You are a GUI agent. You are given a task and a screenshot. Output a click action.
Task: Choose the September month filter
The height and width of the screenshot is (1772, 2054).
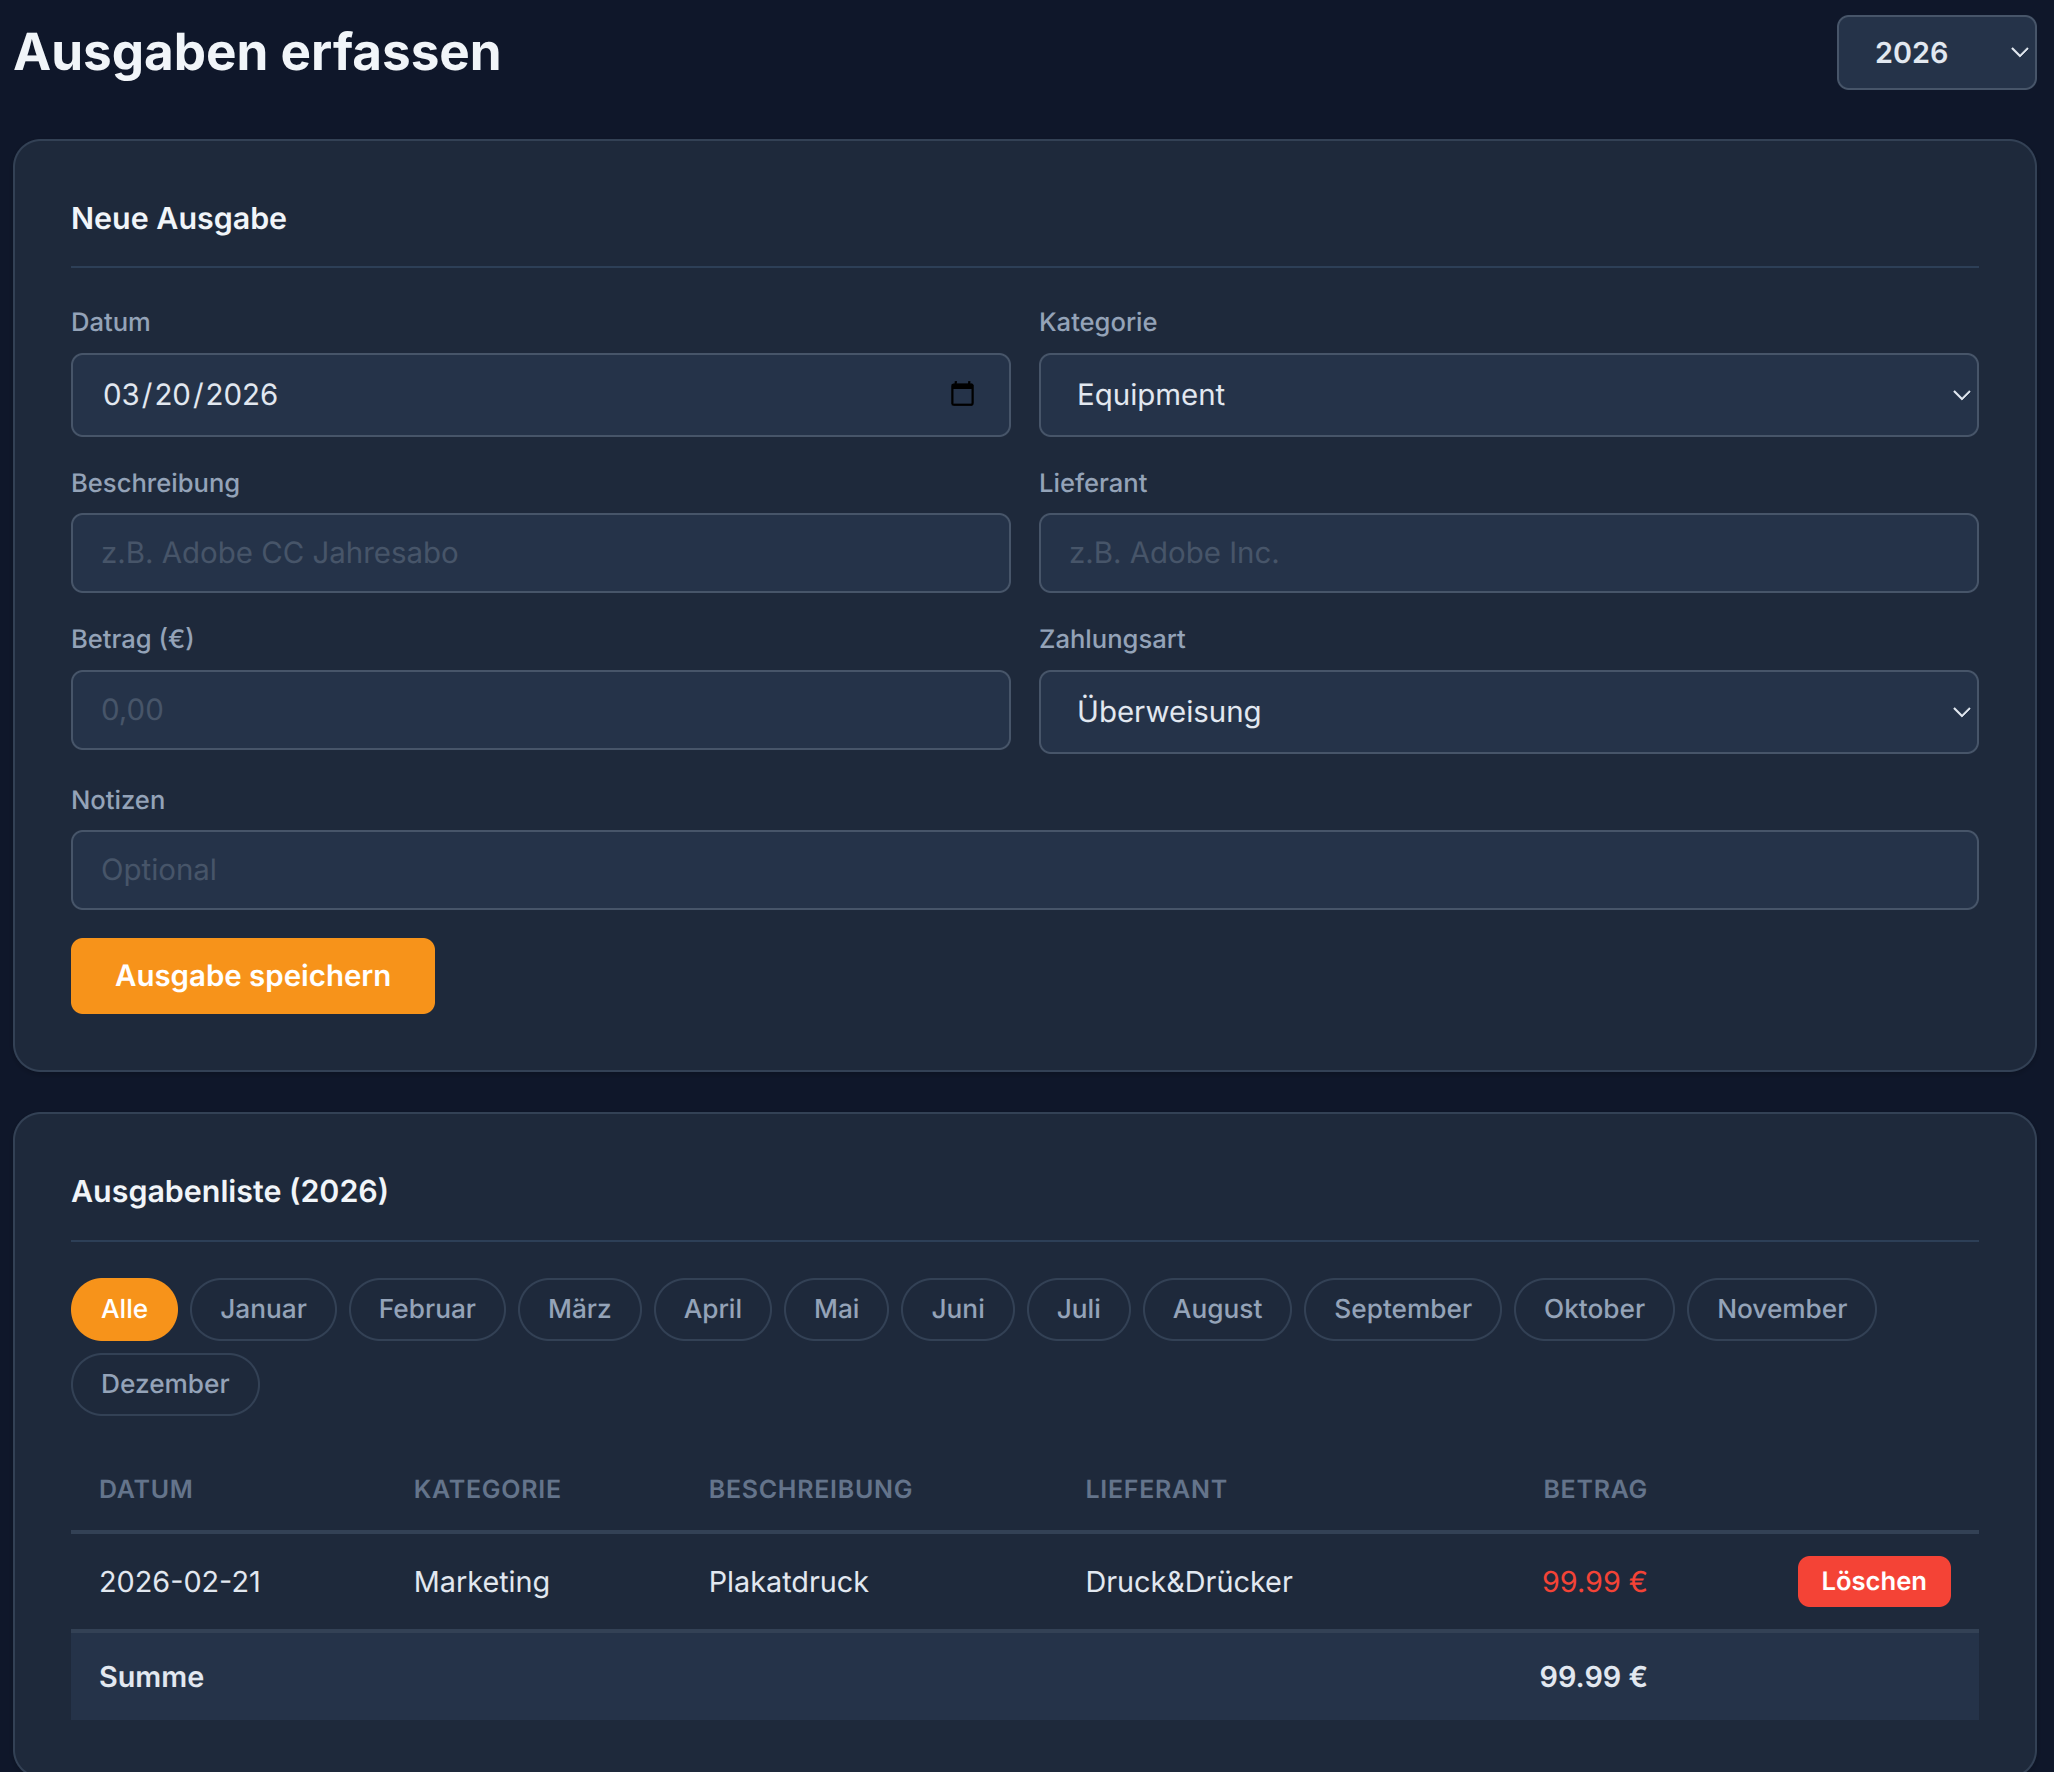tap(1402, 1309)
